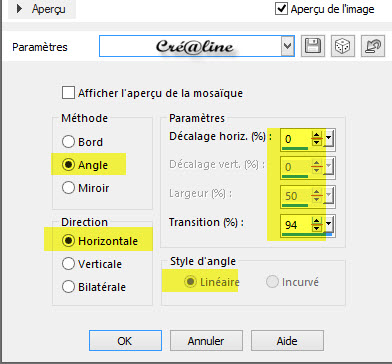Decrease Transition value with down arrow
The image size is (392, 364).
click(x=317, y=228)
